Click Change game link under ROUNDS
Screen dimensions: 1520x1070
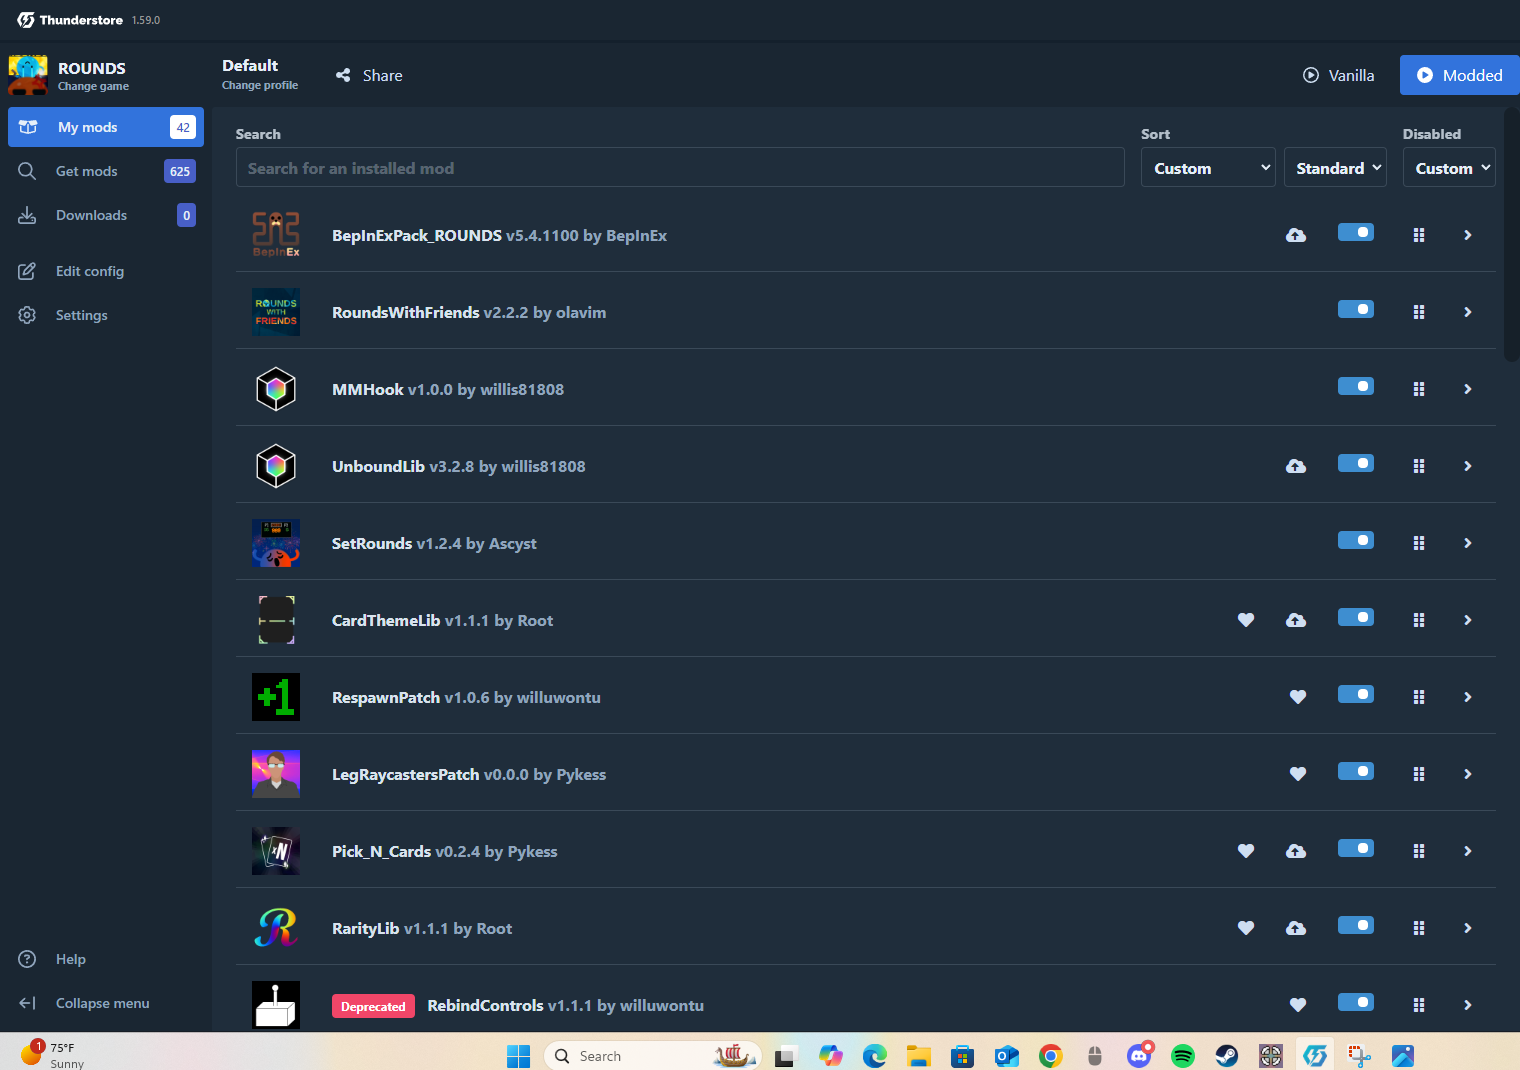93,87
